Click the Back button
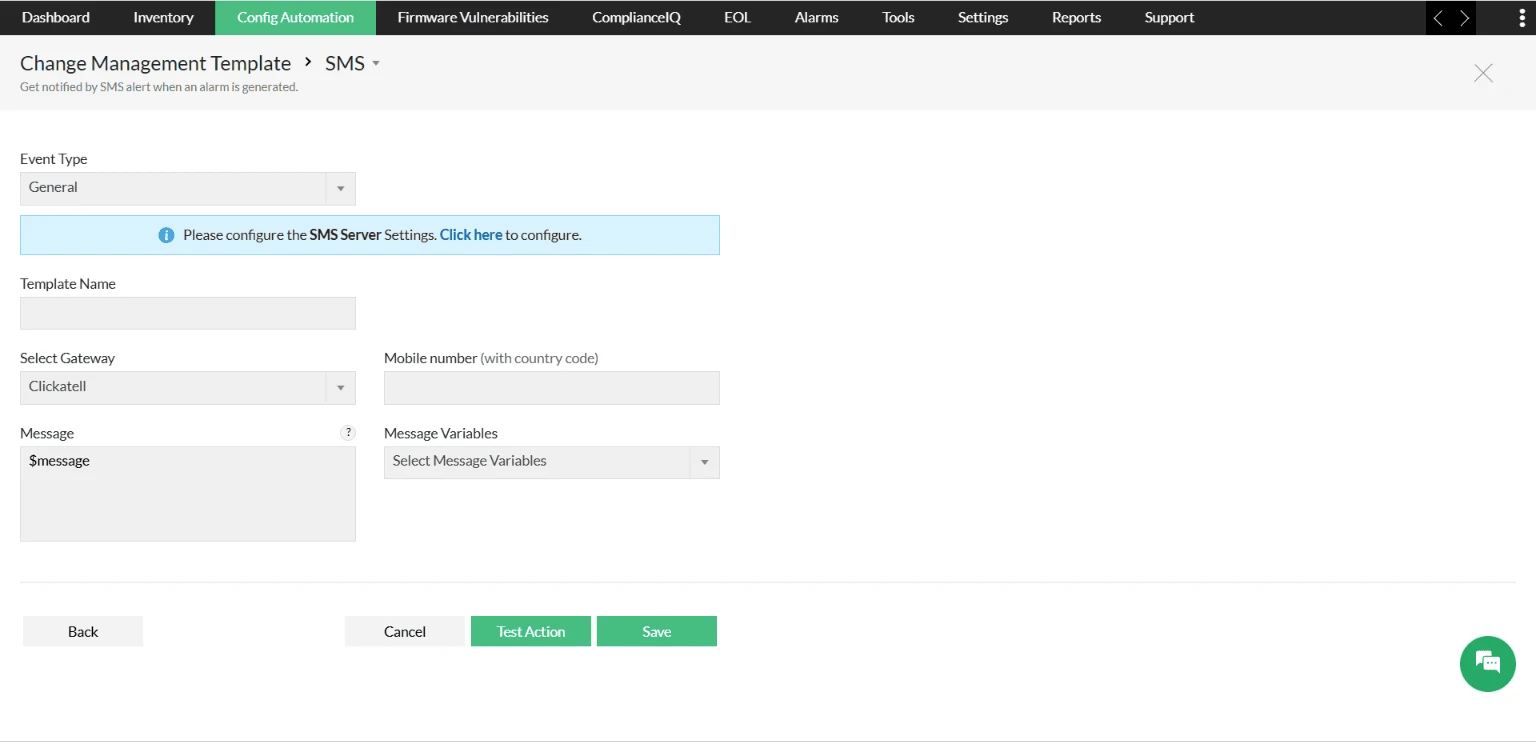This screenshot has height=742, width=1536. [x=83, y=631]
